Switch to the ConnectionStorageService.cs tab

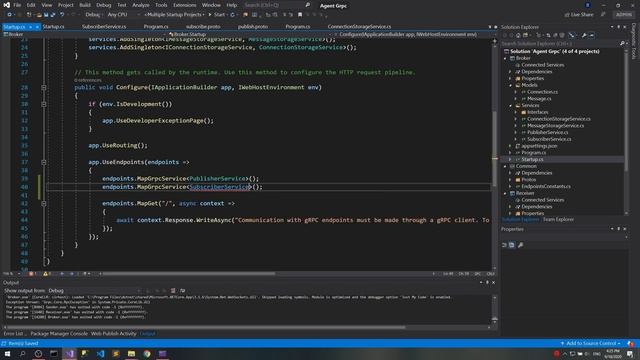tap(359, 27)
